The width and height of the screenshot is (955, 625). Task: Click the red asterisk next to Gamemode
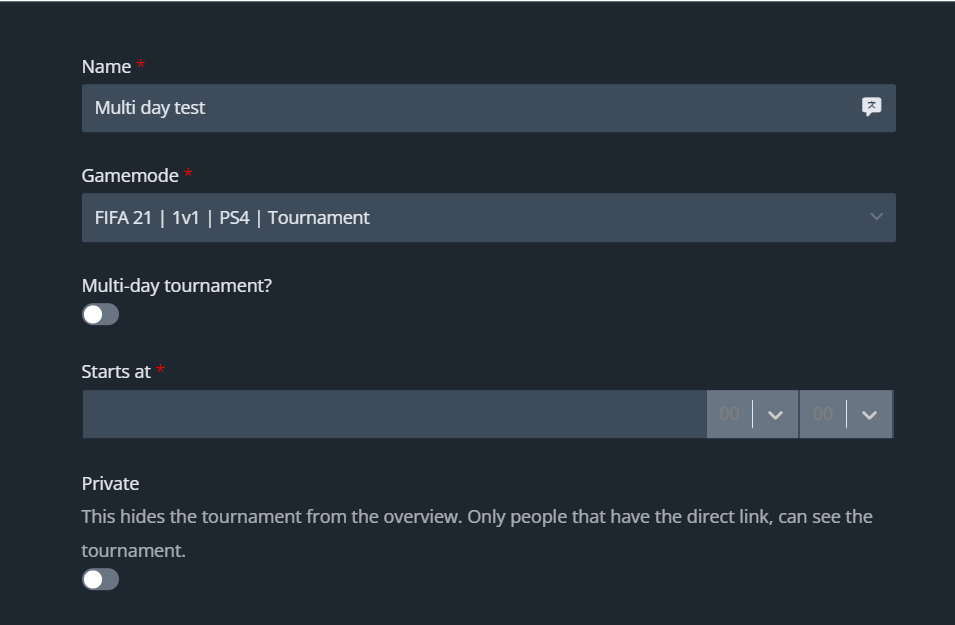(x=188, y=175)
